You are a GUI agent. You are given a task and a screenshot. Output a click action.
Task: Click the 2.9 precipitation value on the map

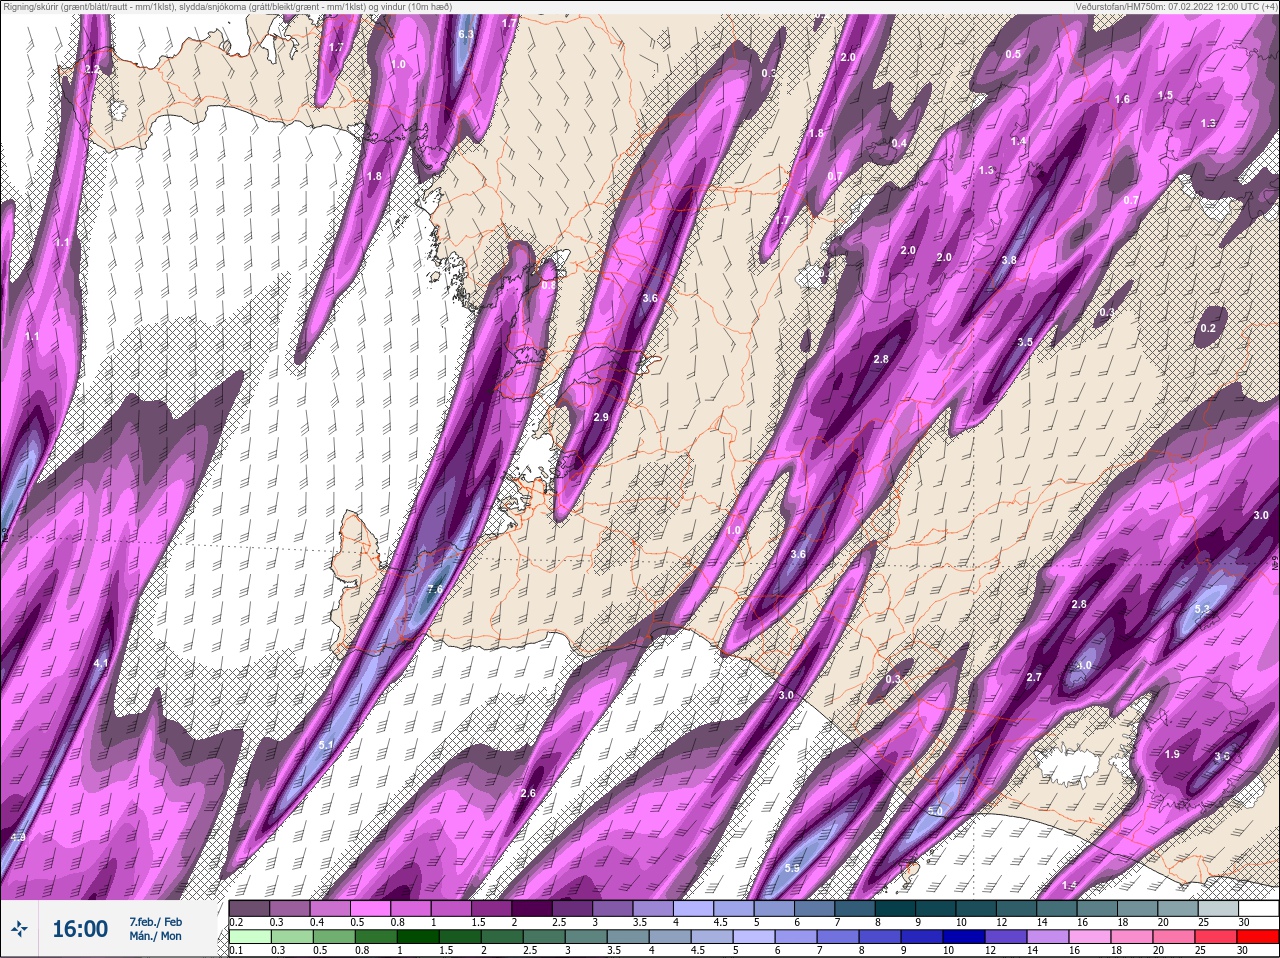(x=601, y=417)
